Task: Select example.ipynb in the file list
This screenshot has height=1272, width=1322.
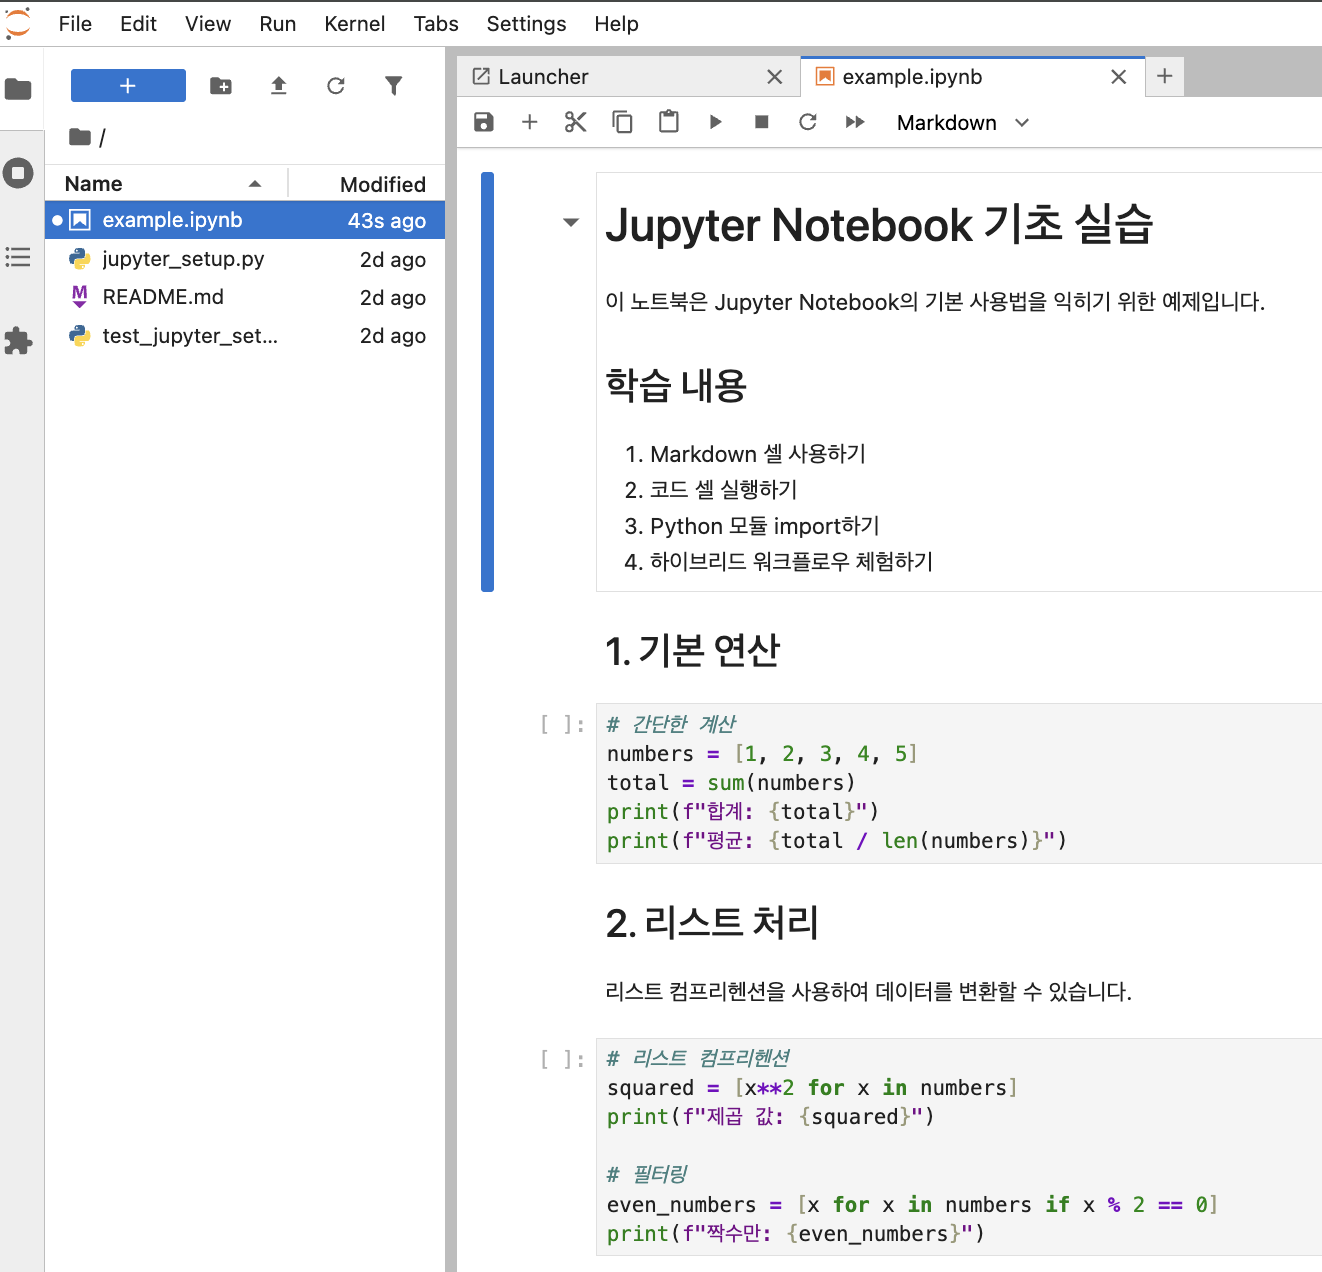Action: (245, 220)
